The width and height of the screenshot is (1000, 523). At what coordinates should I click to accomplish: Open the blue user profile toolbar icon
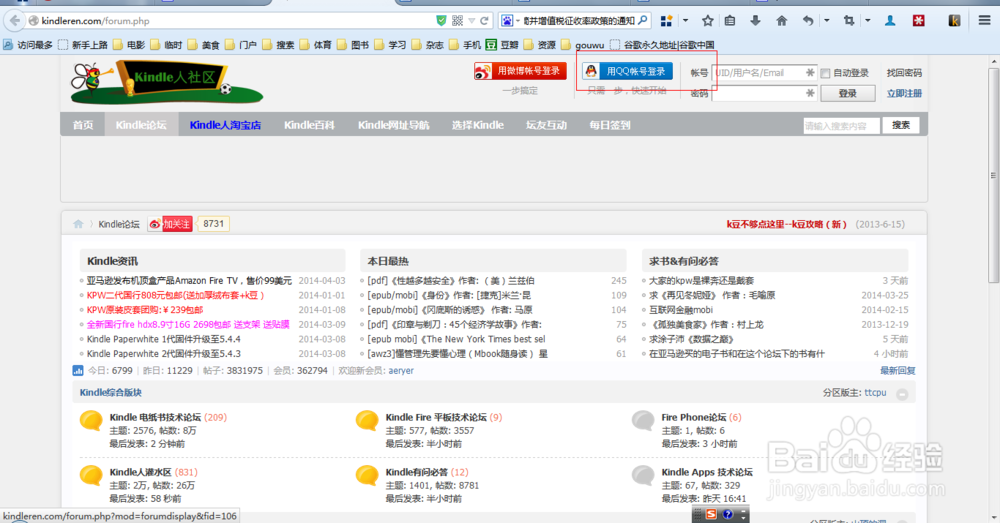click(890, 20)
